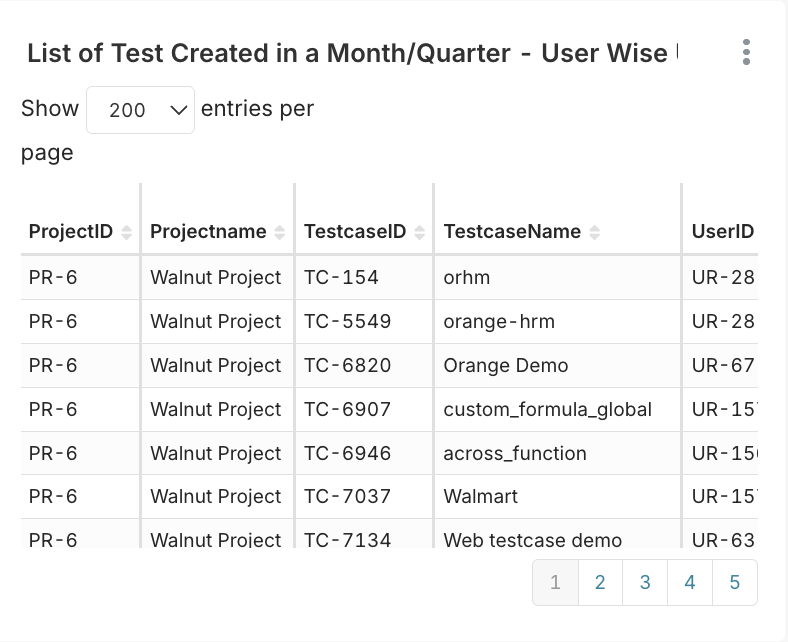788x642 pixels.
Task: Click the UserID column header
Action: 722,232
